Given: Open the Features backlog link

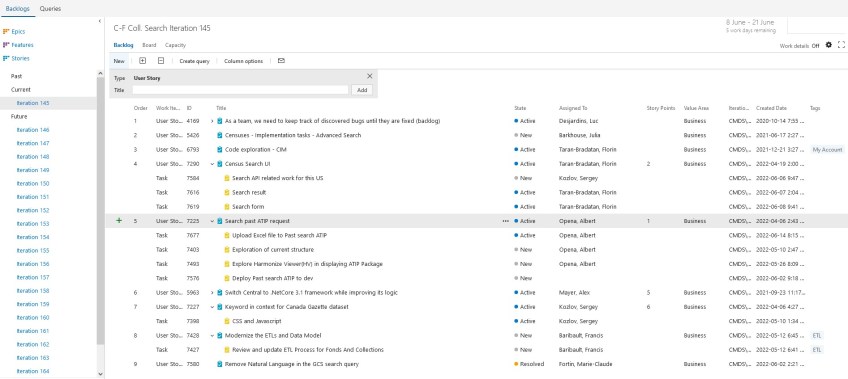Looking at the screenshot, I should pyautogui.click(x=22, y=45).
